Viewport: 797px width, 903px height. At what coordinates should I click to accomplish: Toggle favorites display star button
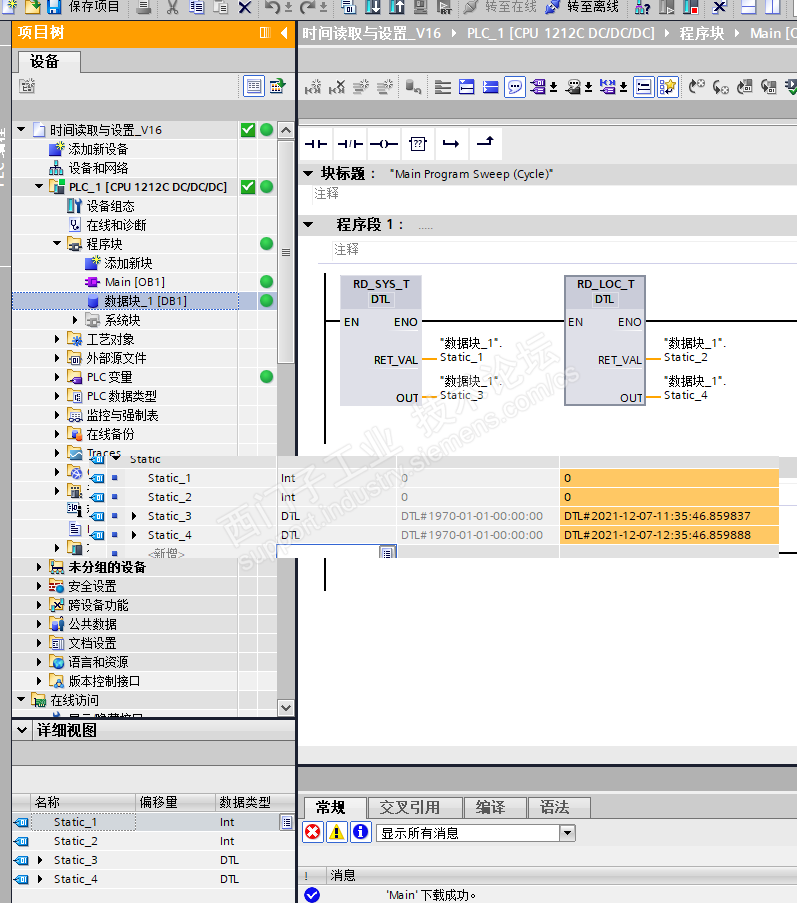pos(667,86)
